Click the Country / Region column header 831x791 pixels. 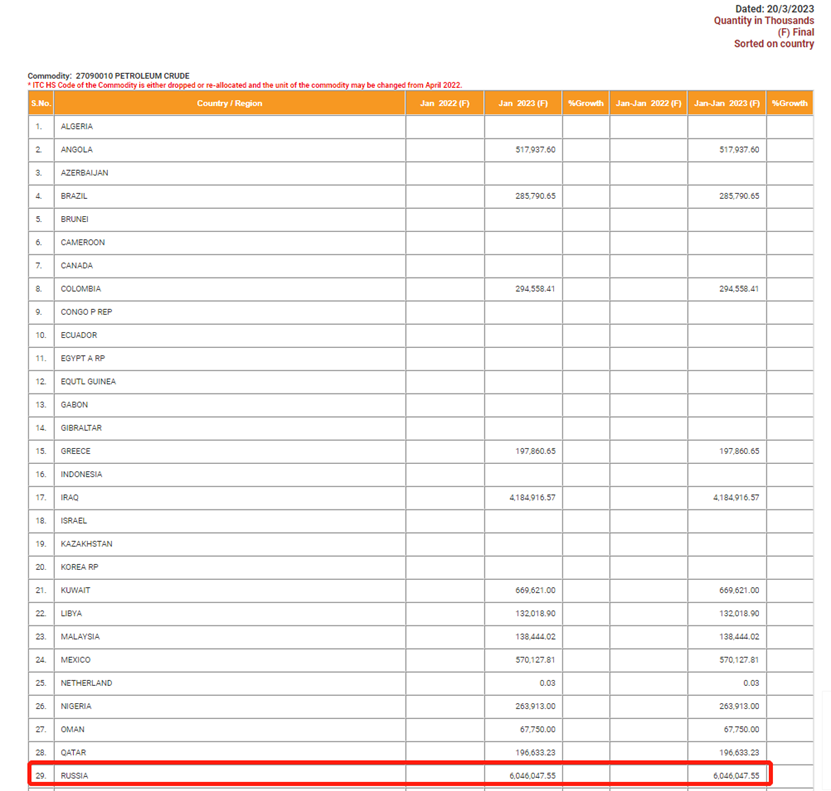click(x=229, y=103)
